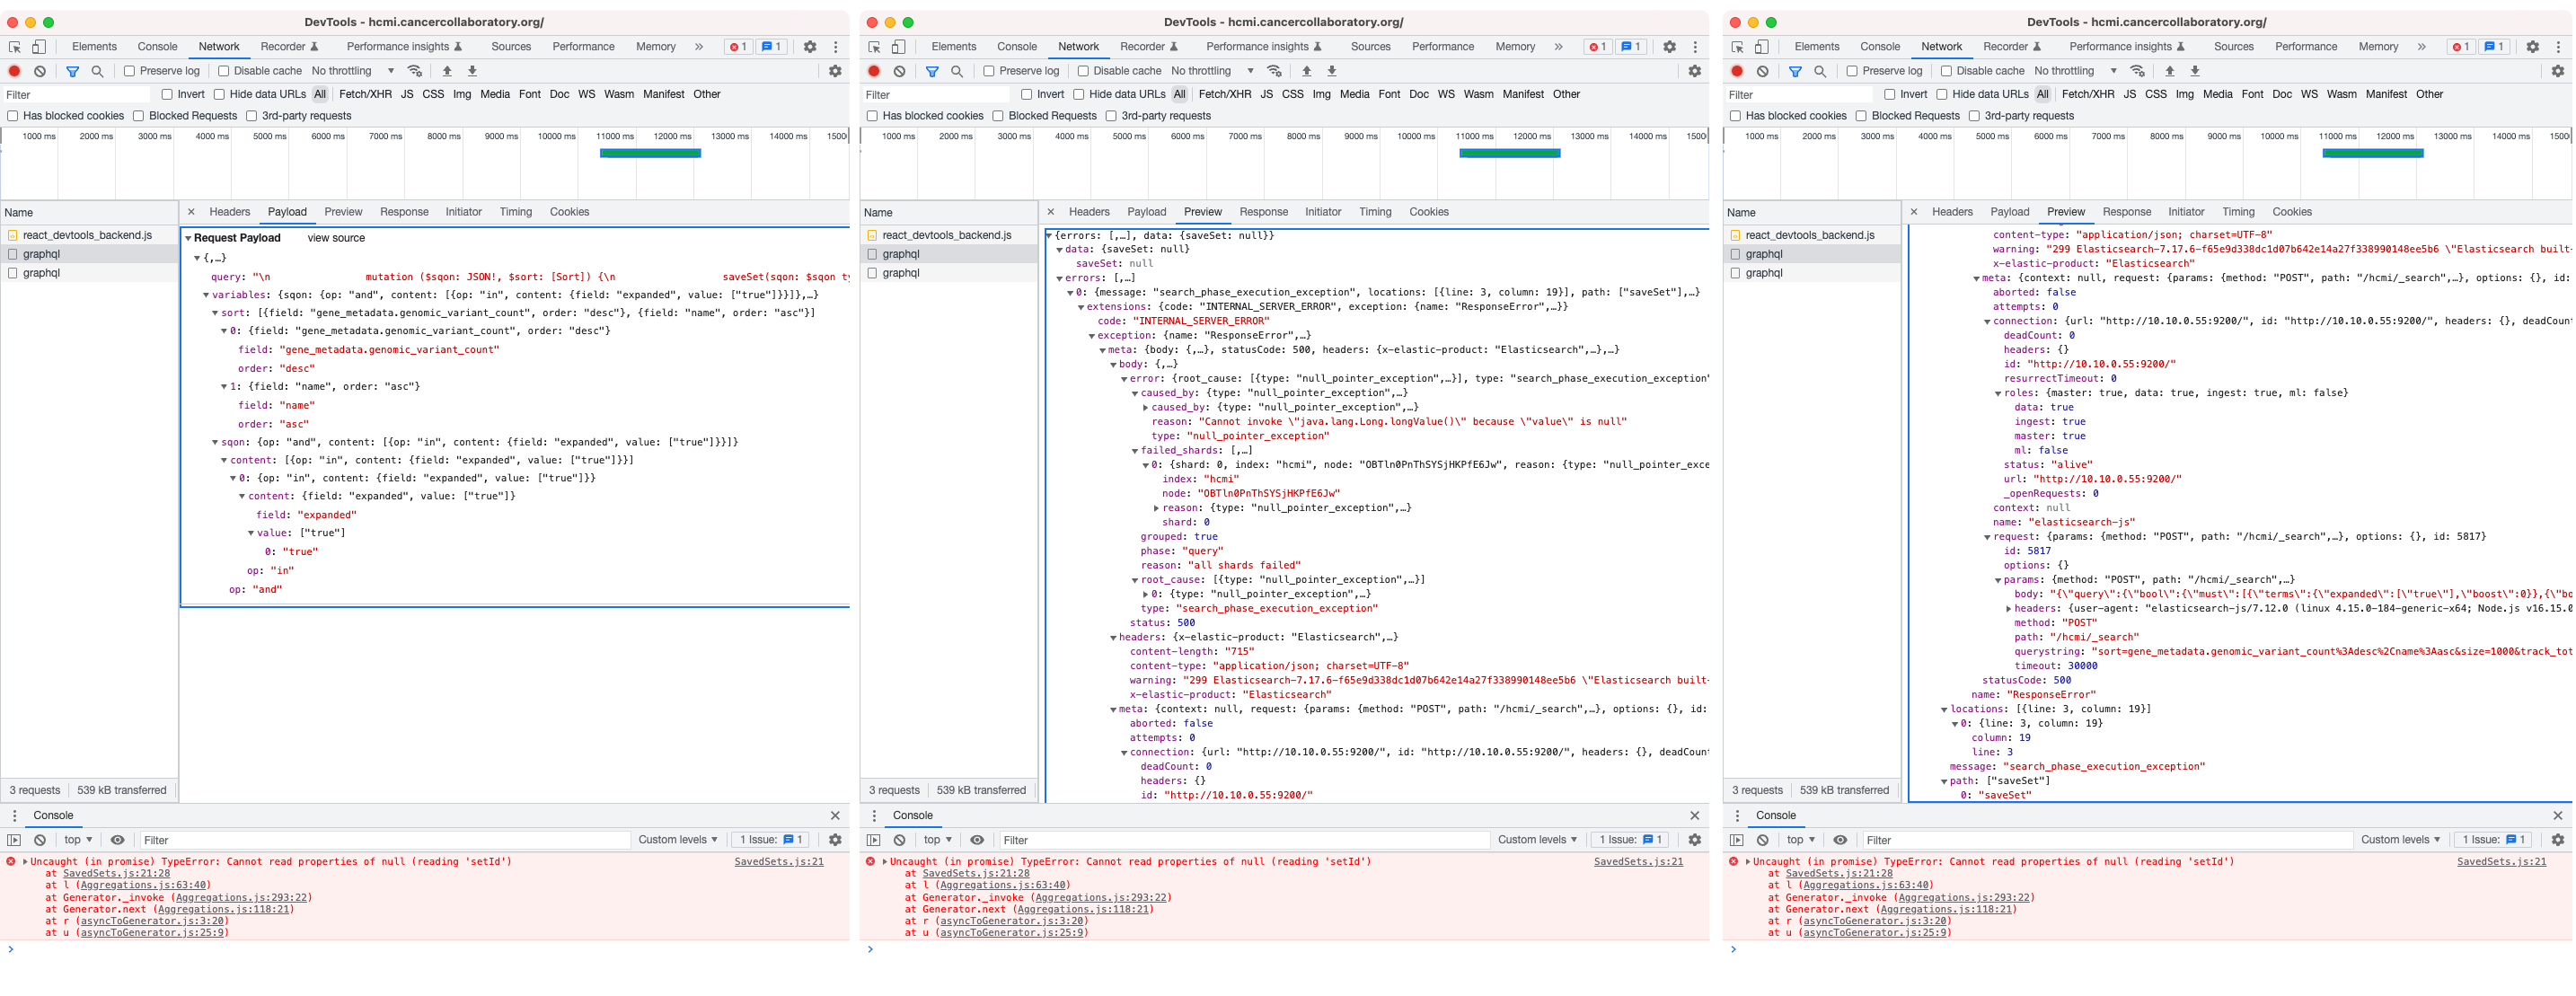
Task: Open SavedSets.js:21 source link in rightmost console
Action: [2501, 862]
